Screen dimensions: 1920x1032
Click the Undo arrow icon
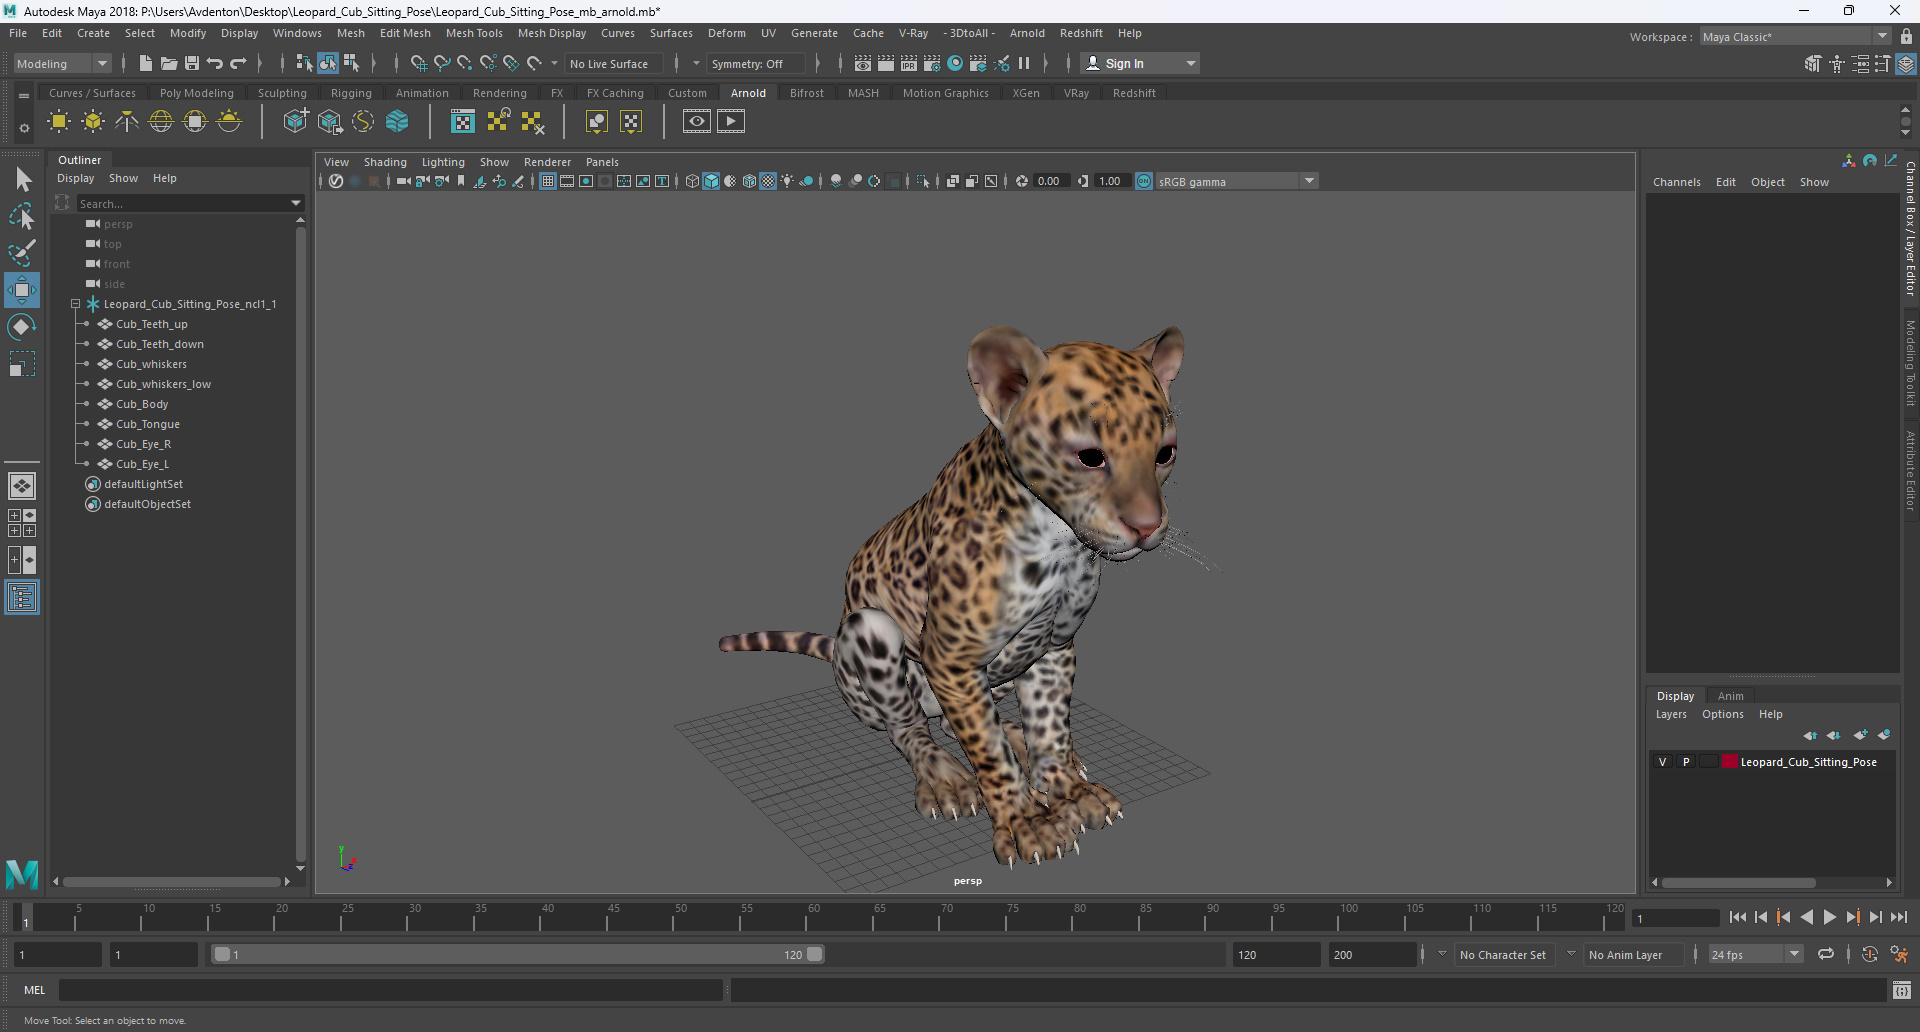[x=215, y=63]
